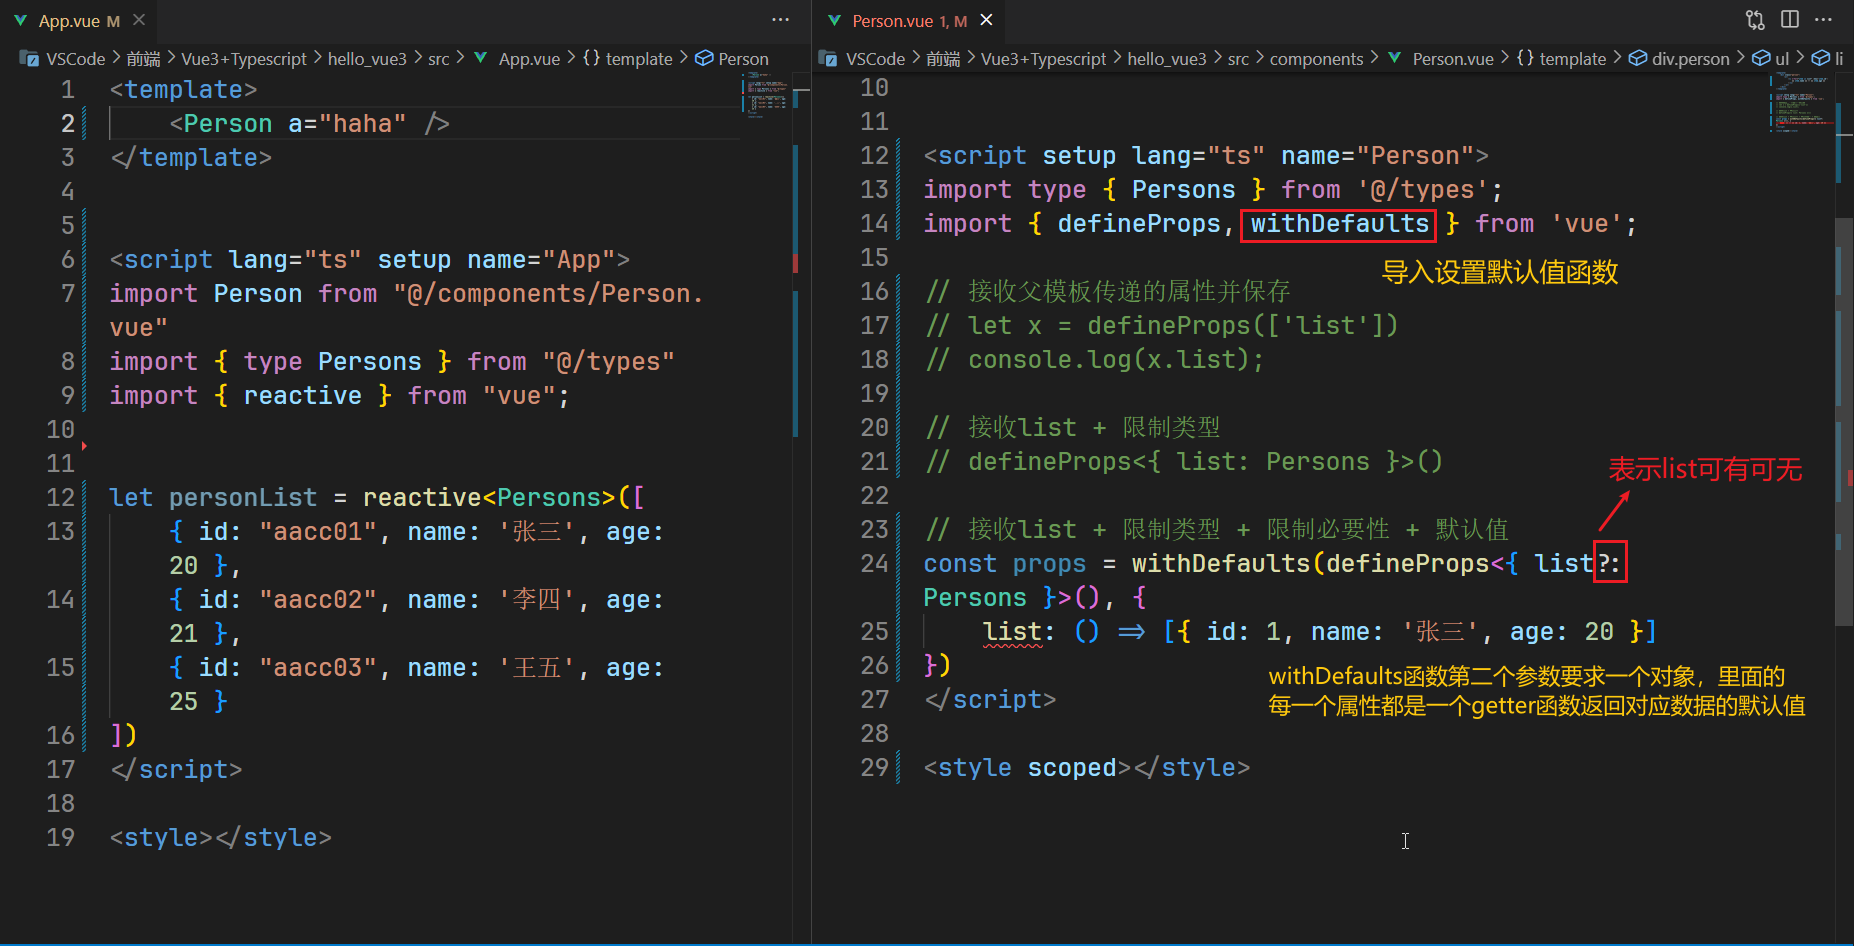Switch to the App.vue tab

click(68, 21)
